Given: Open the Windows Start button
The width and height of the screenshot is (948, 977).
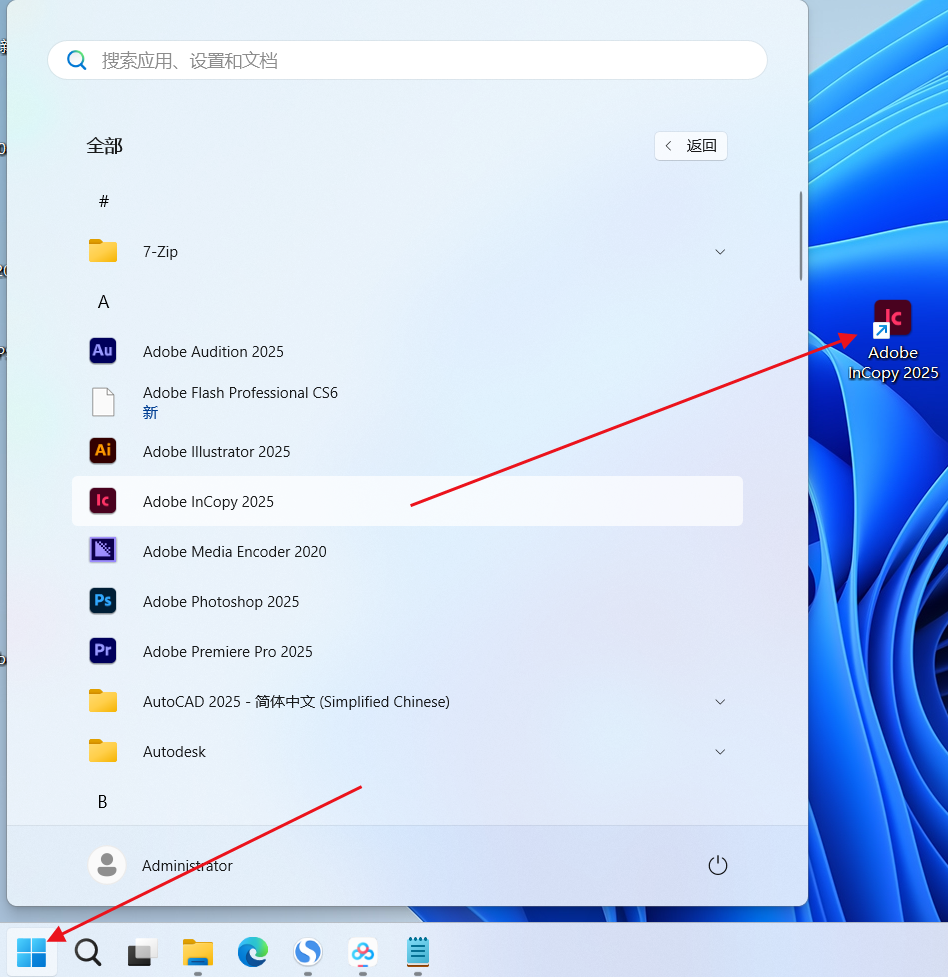Looking at the screenshot, I should 31,952.
